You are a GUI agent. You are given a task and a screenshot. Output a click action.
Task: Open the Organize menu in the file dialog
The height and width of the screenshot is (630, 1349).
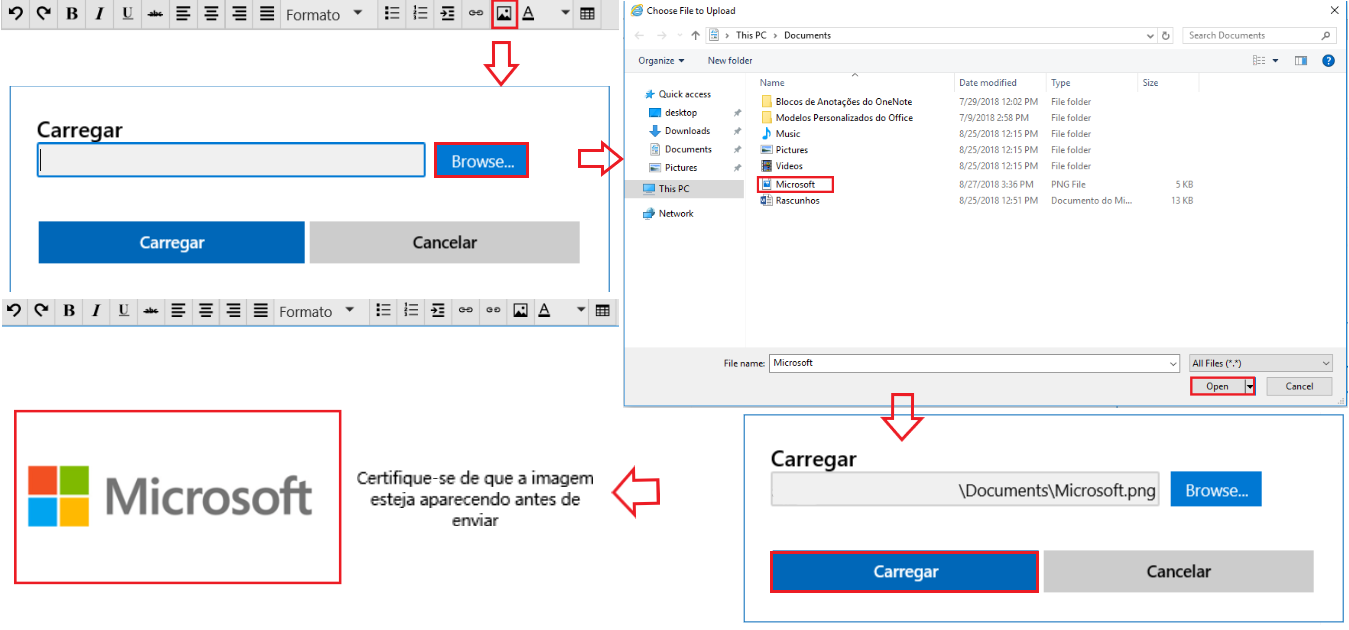[x=661, y=61]
